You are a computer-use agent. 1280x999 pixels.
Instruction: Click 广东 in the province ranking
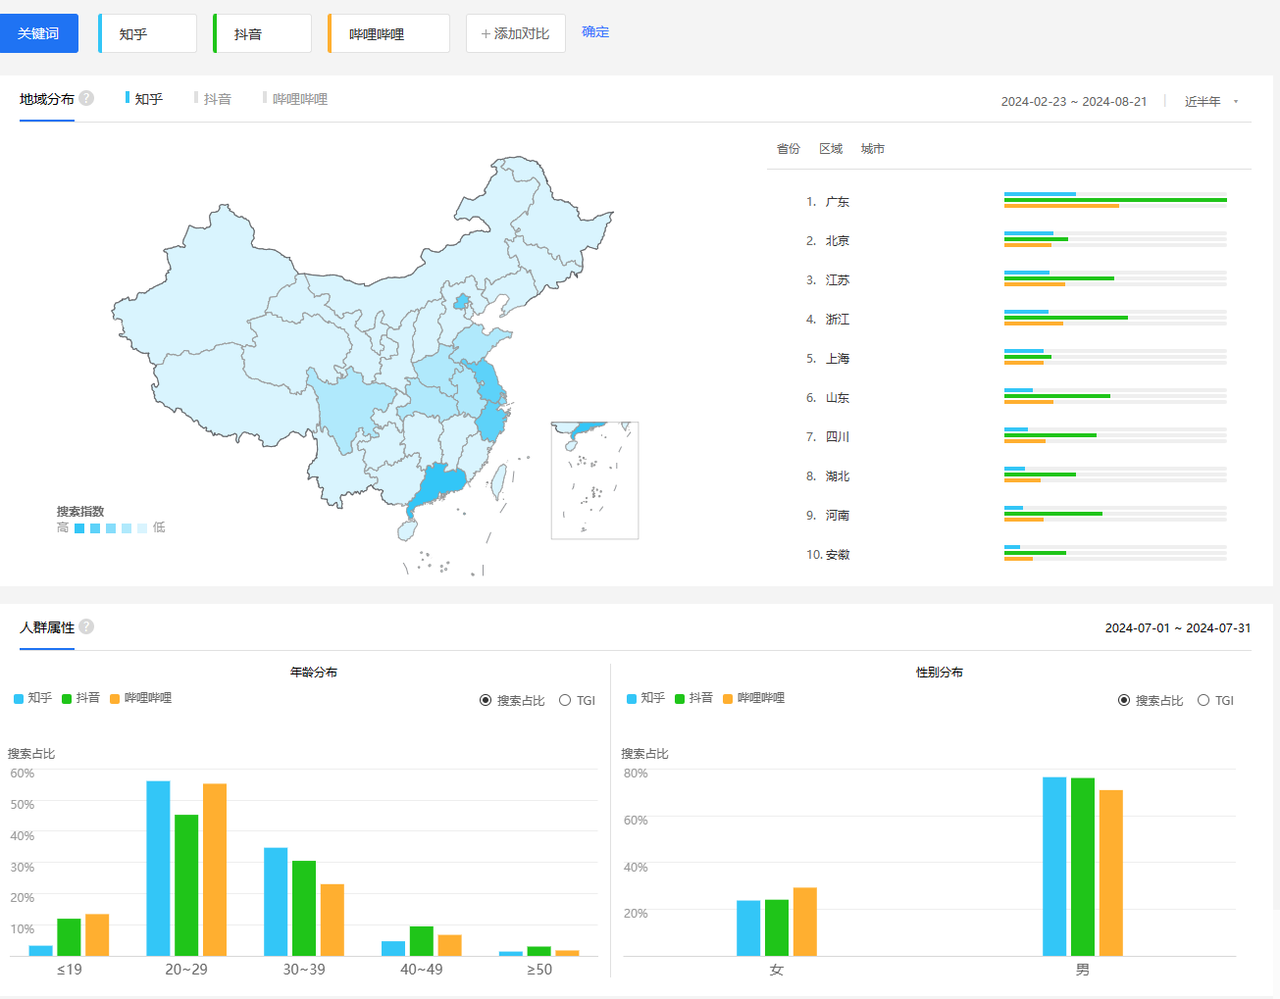pos(837,201)
